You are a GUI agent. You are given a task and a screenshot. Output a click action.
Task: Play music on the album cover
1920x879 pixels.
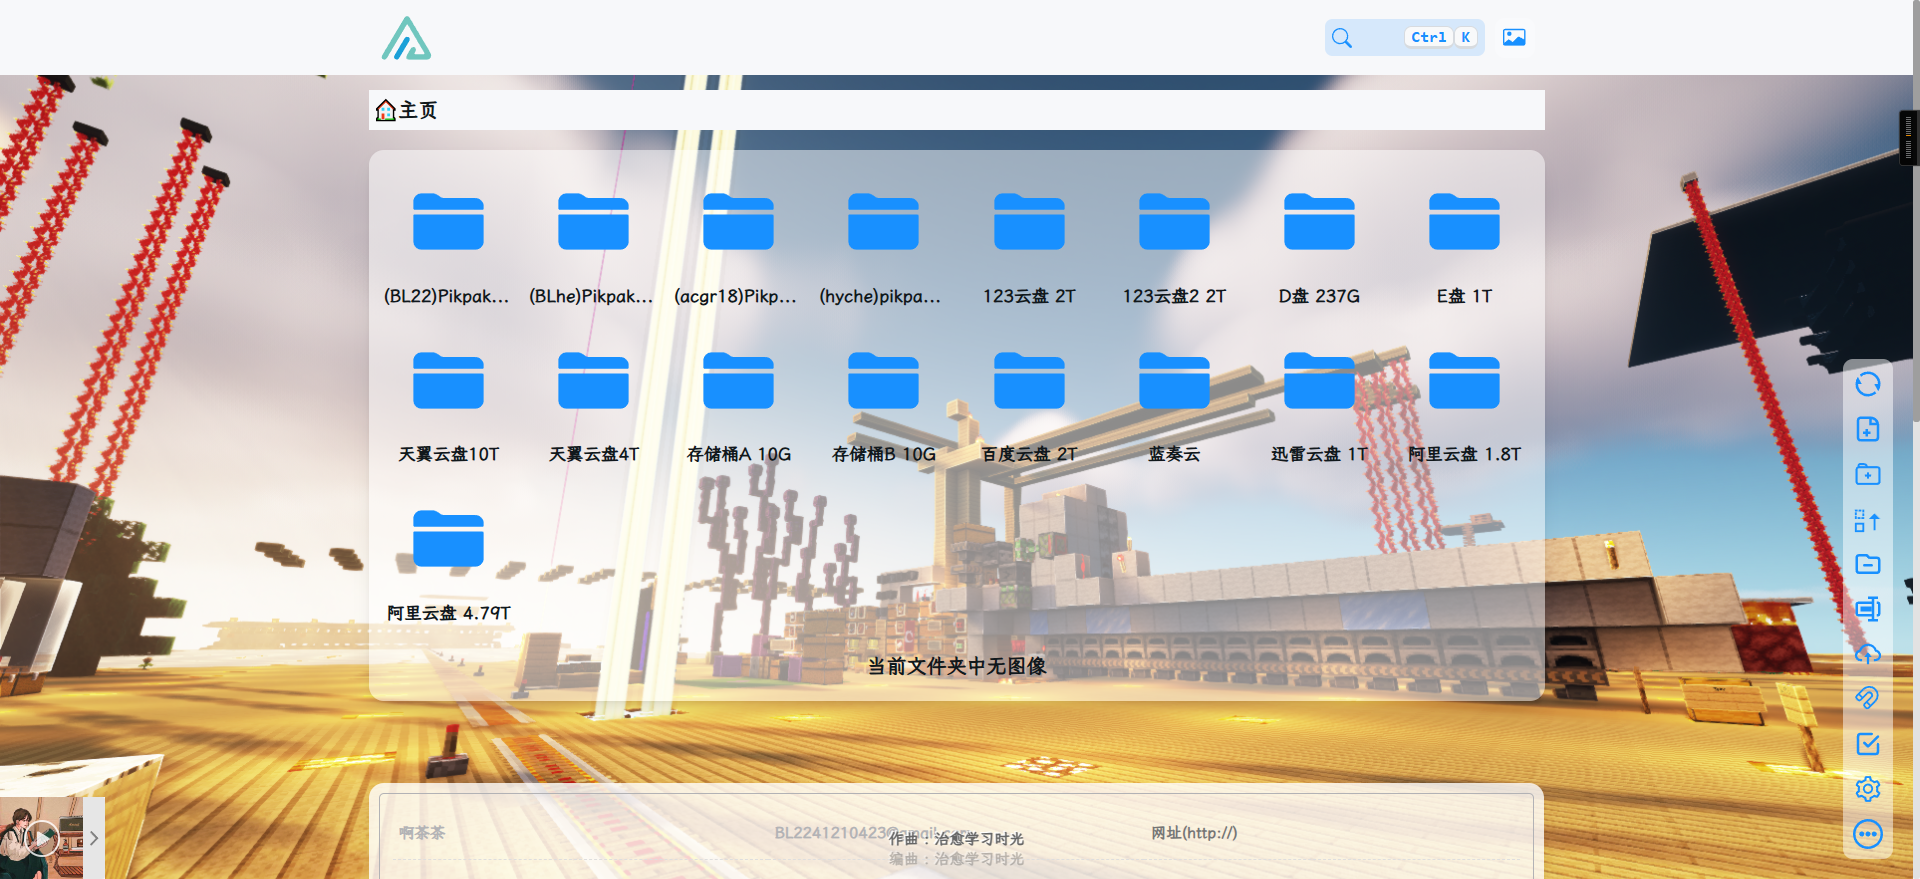(x=41, y=838)
